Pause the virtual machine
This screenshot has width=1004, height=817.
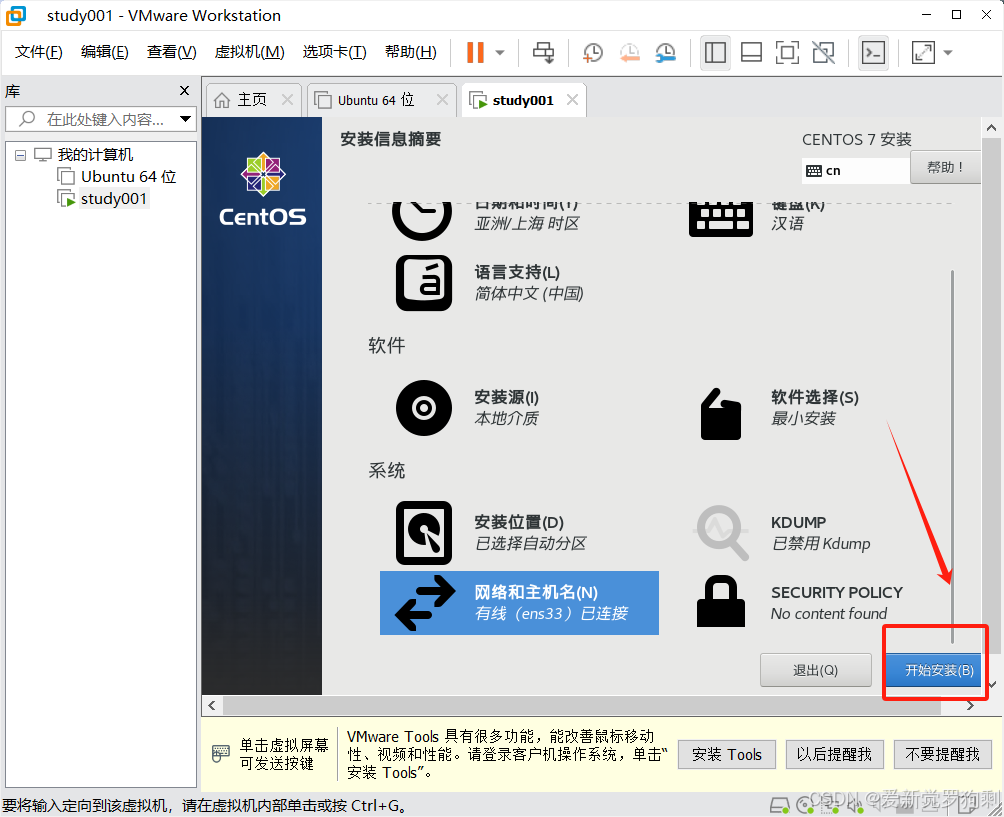coord(475,53)
